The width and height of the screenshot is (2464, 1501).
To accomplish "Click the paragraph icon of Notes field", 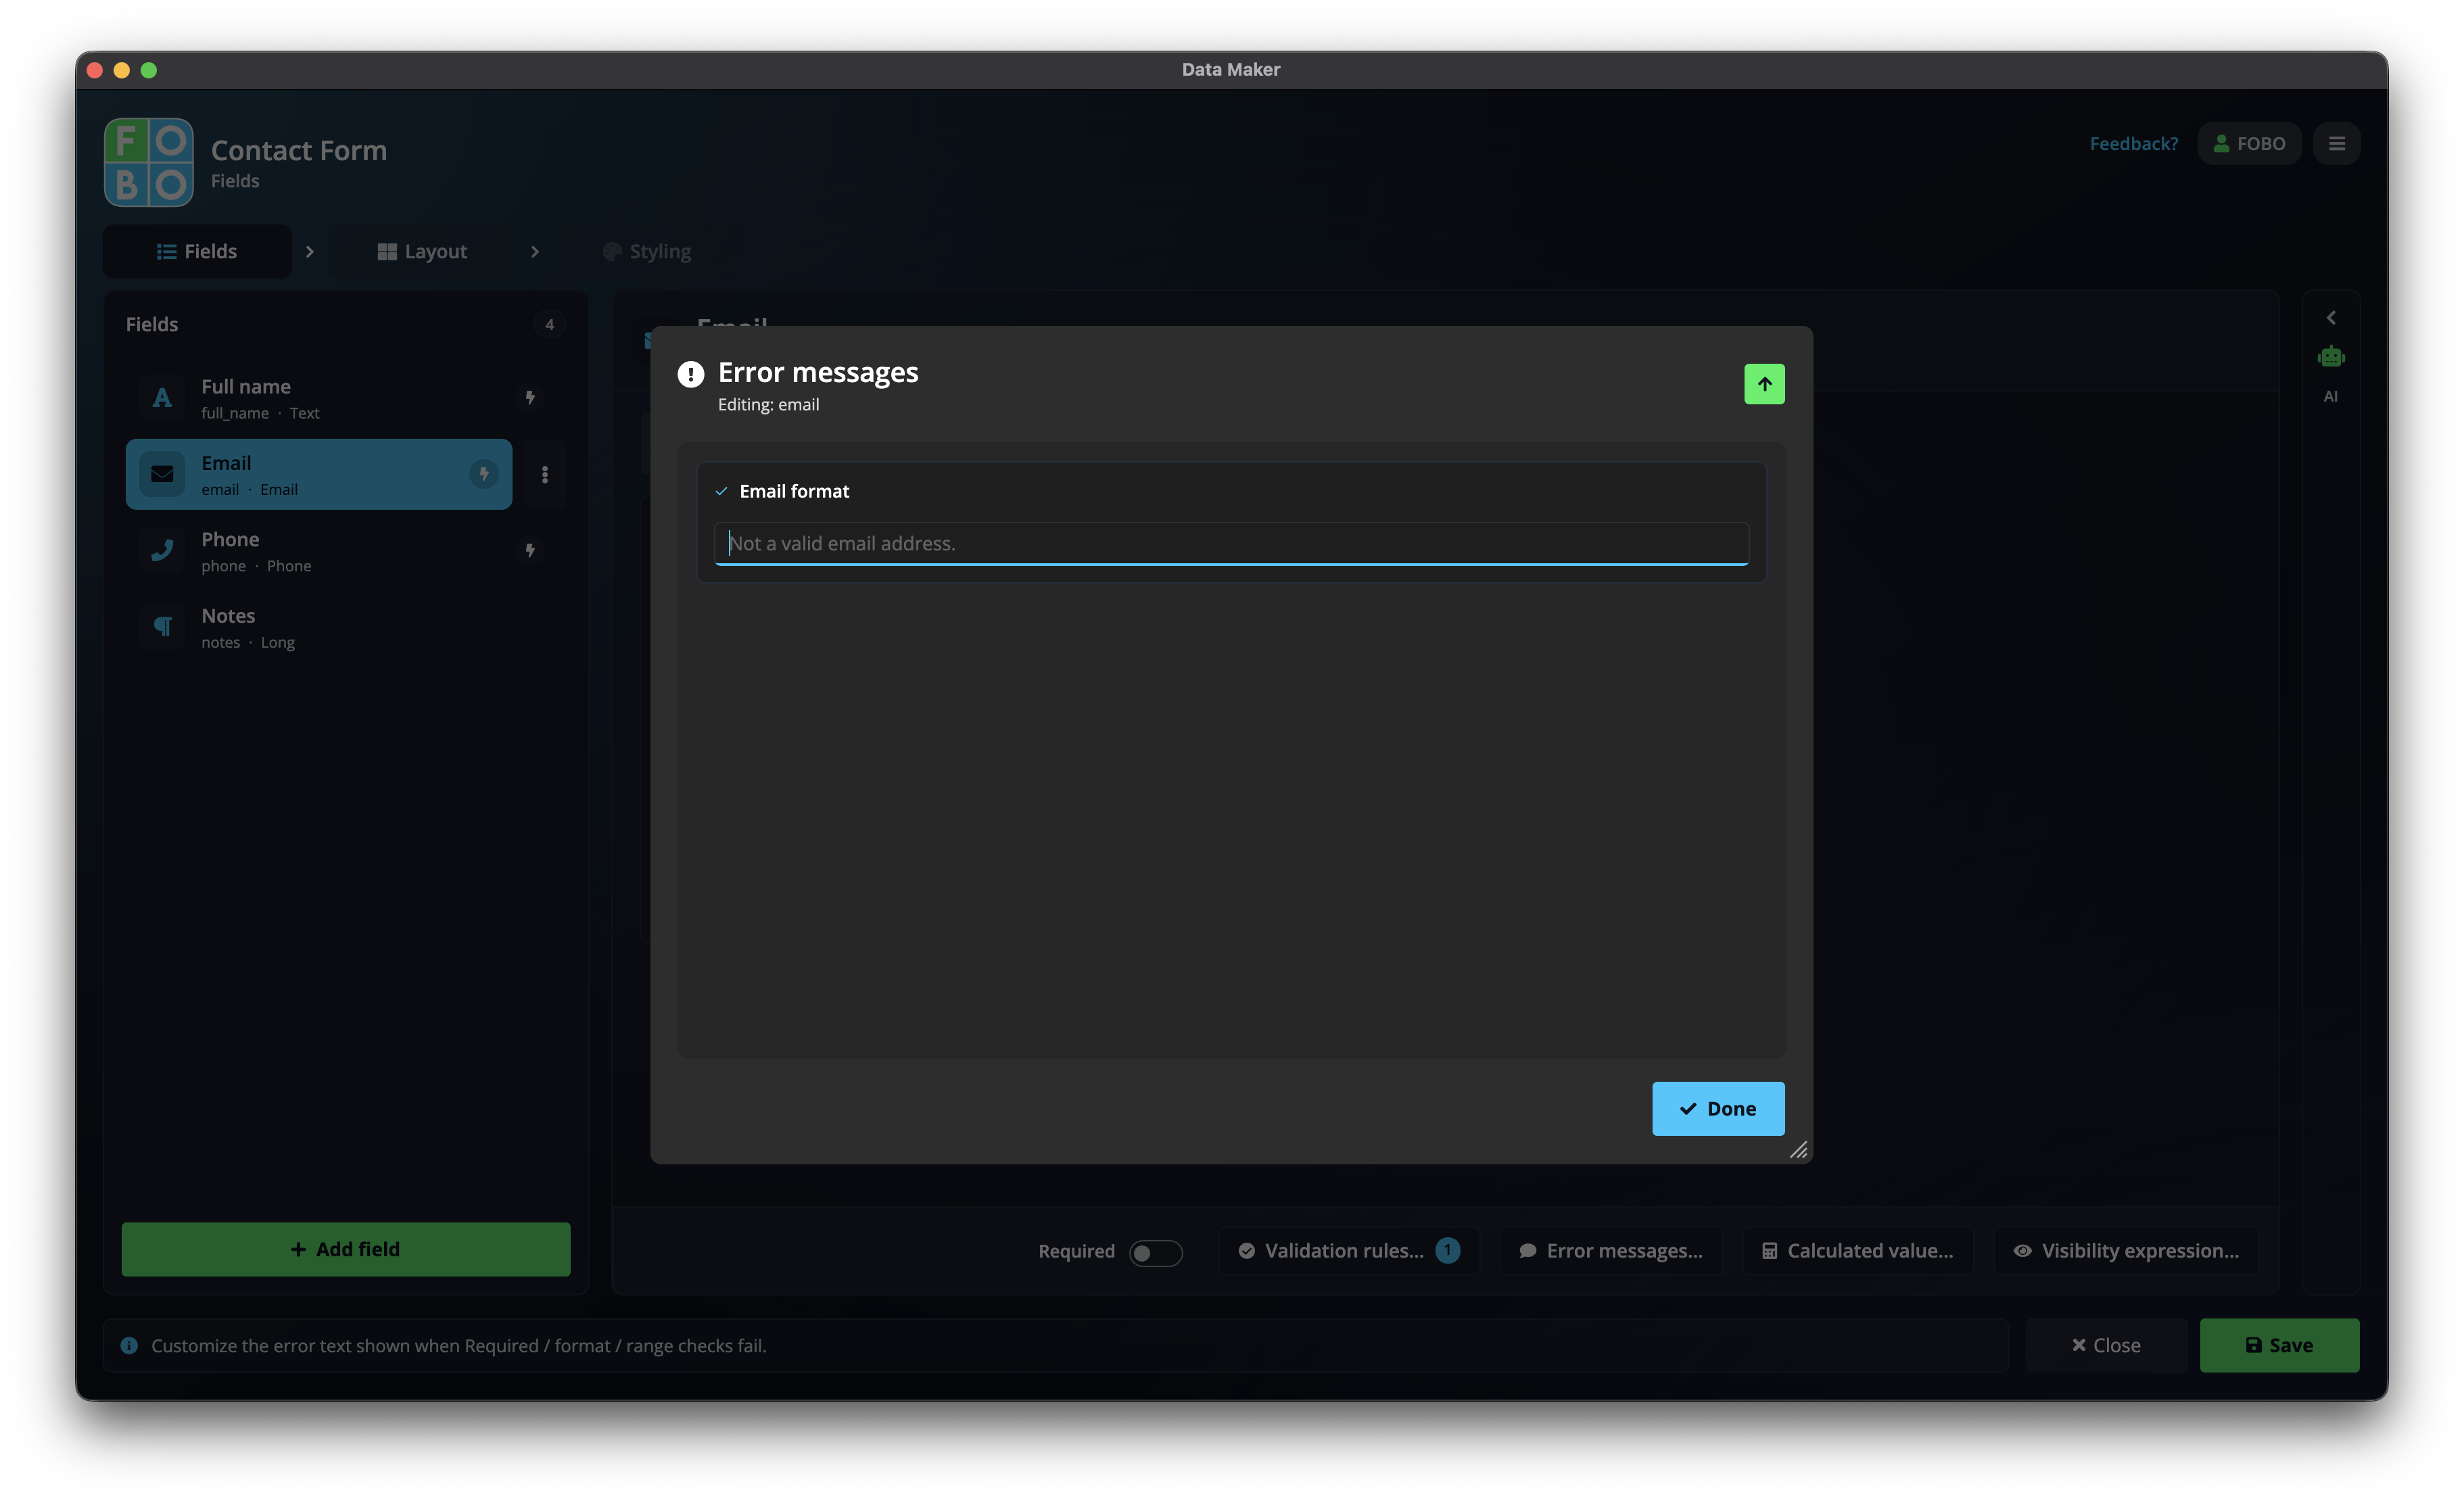I will coord(162,627).
